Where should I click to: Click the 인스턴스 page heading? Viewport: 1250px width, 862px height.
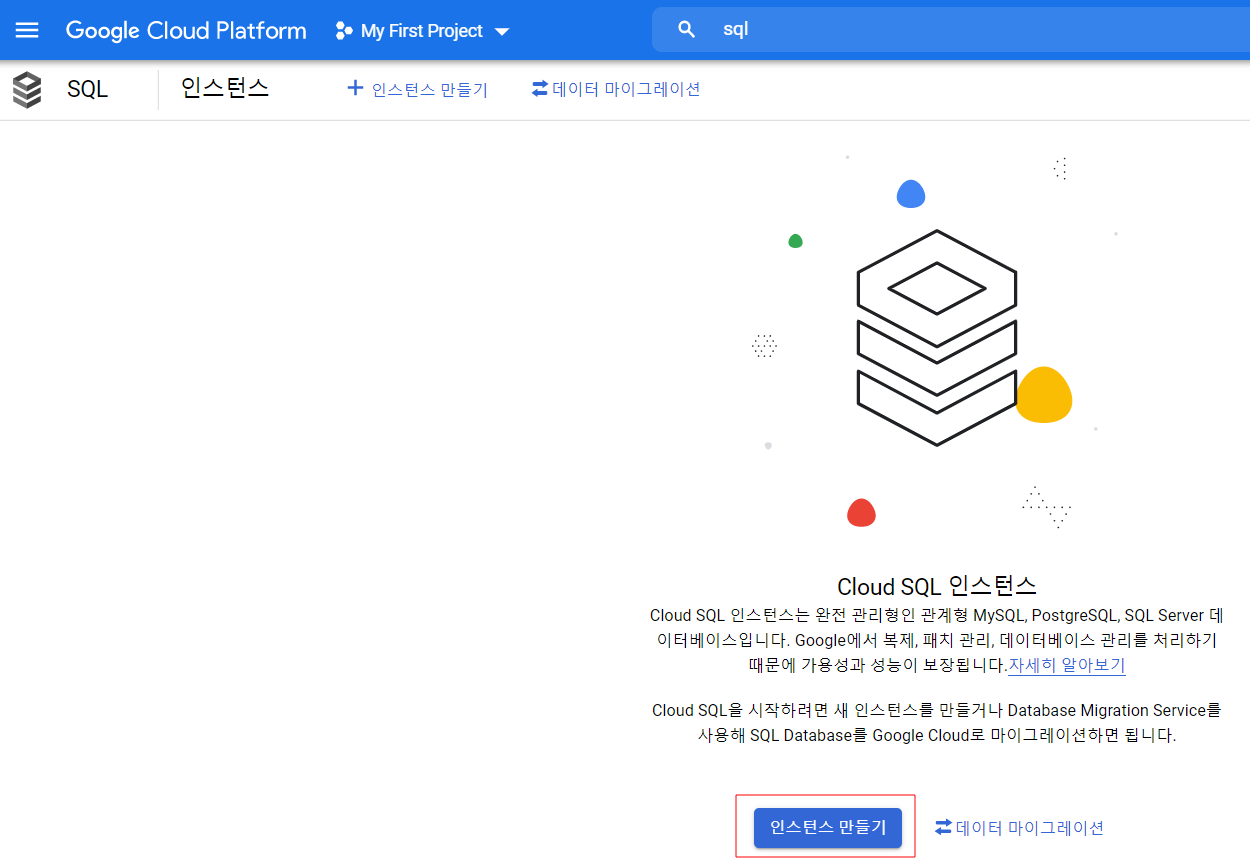225,88
